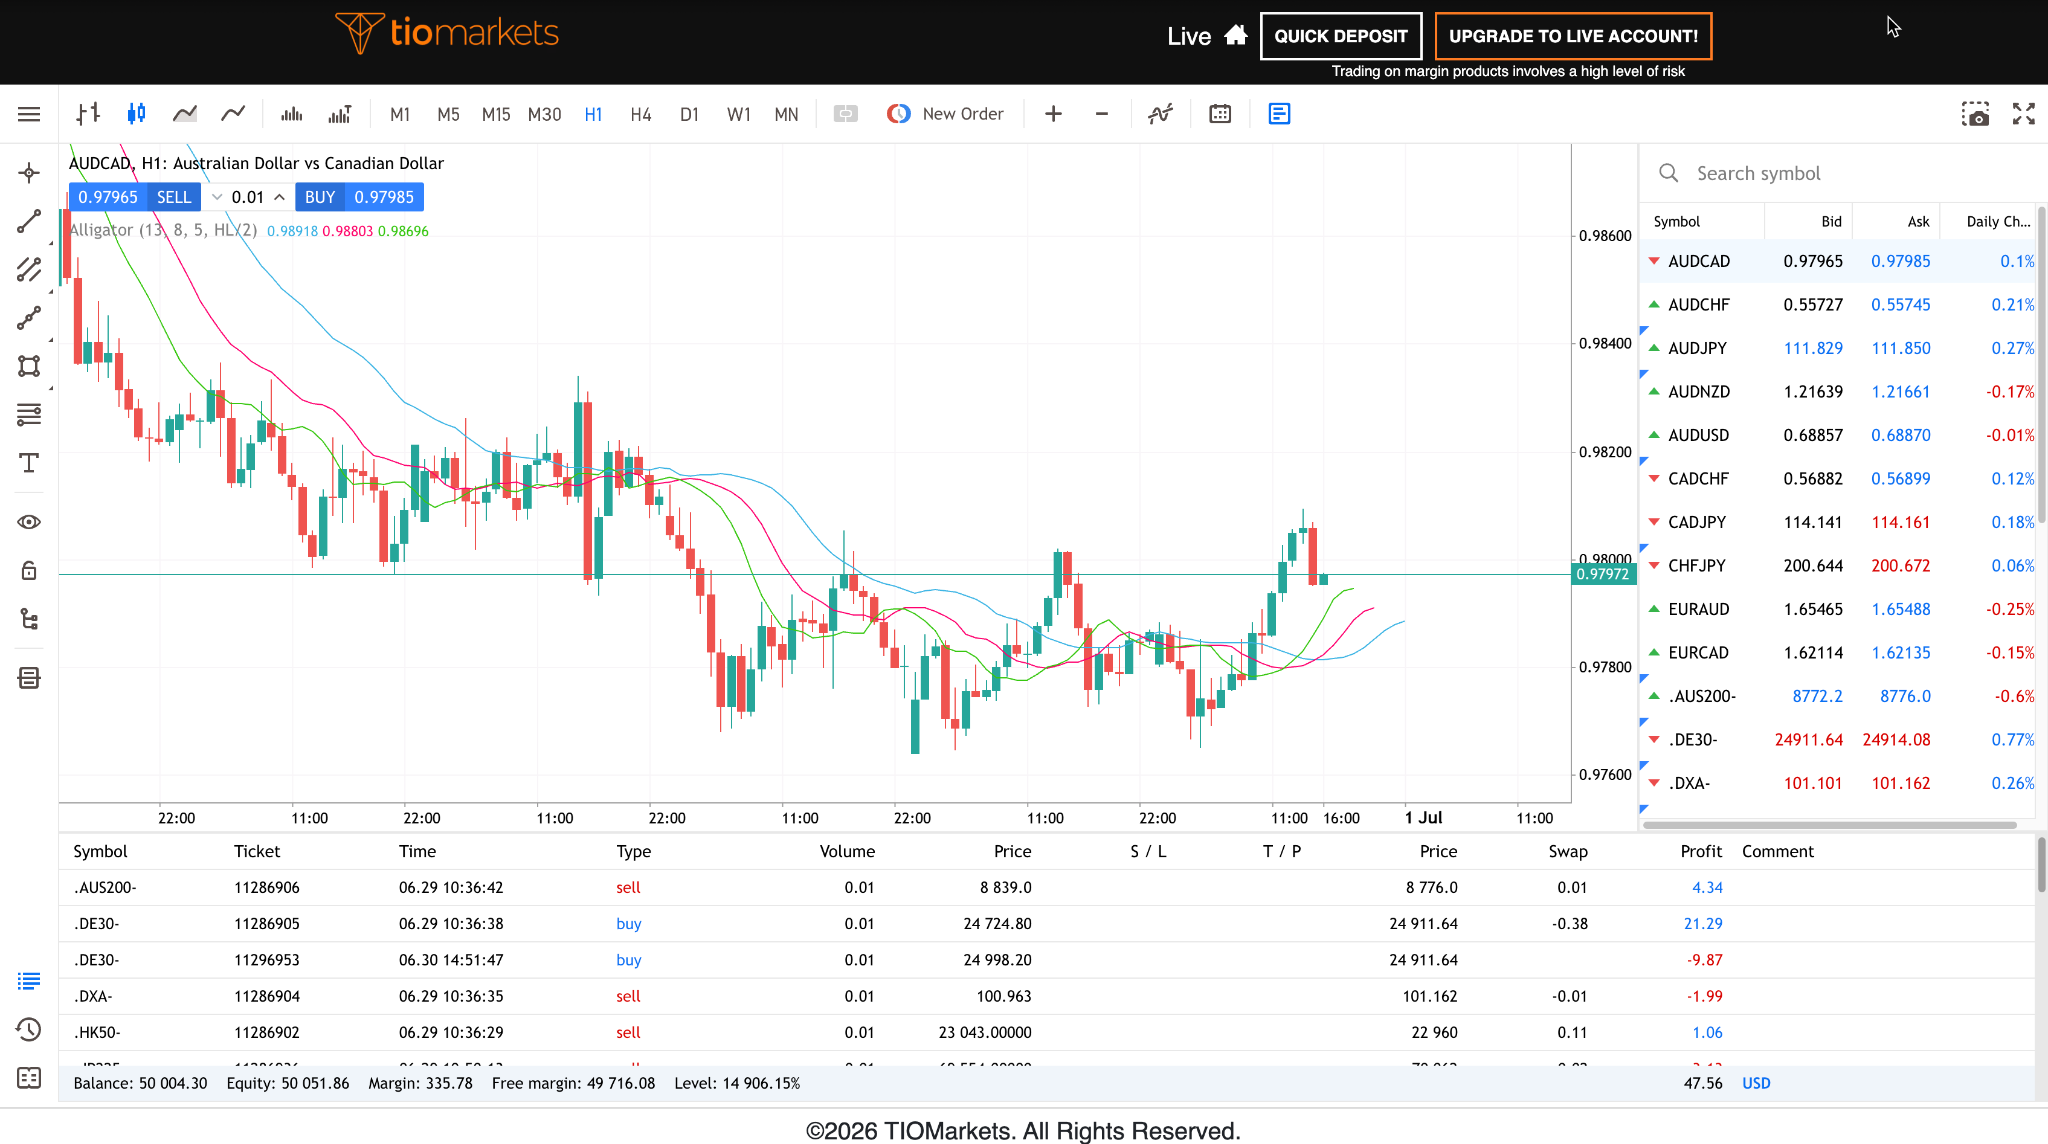Select the text label tool
This screenshot has width=2048, height=1144.
click(x=29, y=463)
